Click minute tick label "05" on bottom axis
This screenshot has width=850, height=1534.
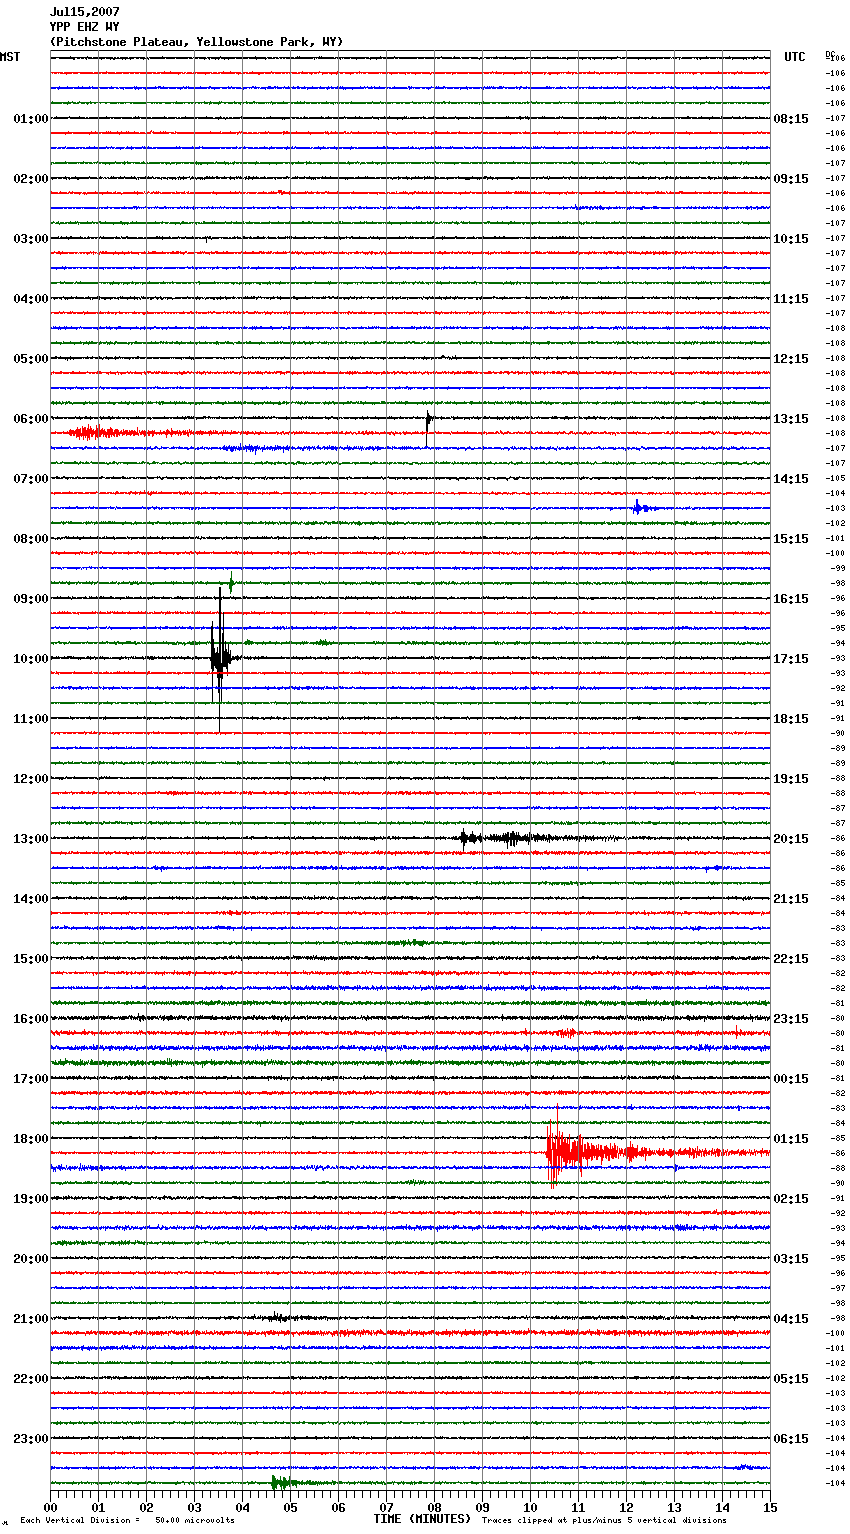(x=290, y=1507)
